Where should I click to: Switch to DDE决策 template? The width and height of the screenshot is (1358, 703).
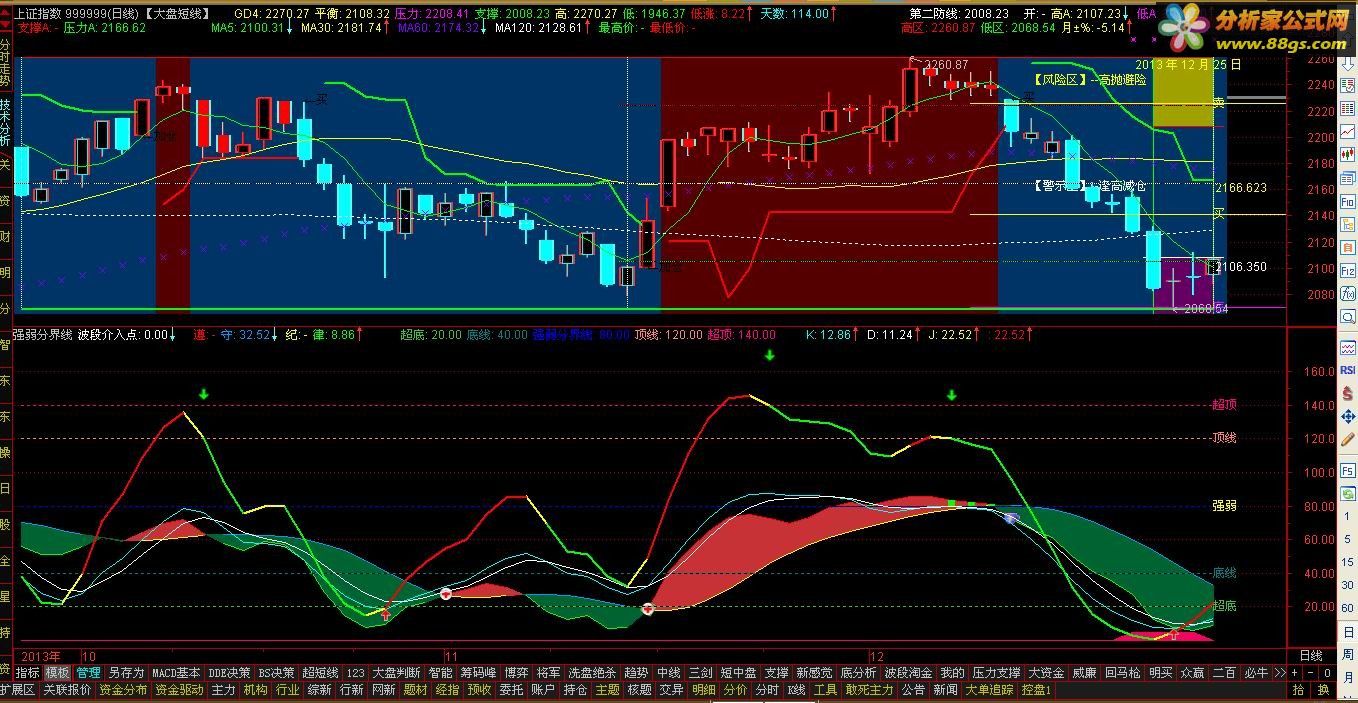(x=229, y=673)
